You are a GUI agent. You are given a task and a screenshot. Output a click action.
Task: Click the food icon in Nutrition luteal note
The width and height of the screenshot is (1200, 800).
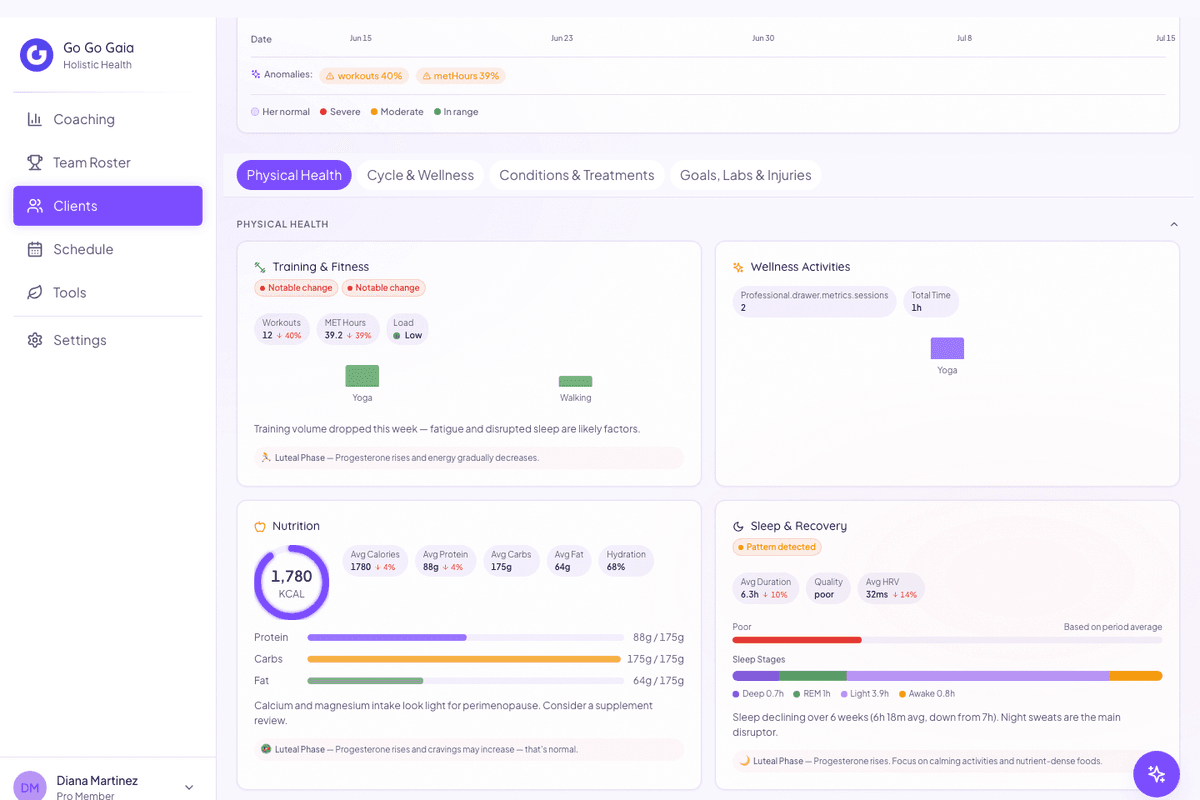click(266, 748)
